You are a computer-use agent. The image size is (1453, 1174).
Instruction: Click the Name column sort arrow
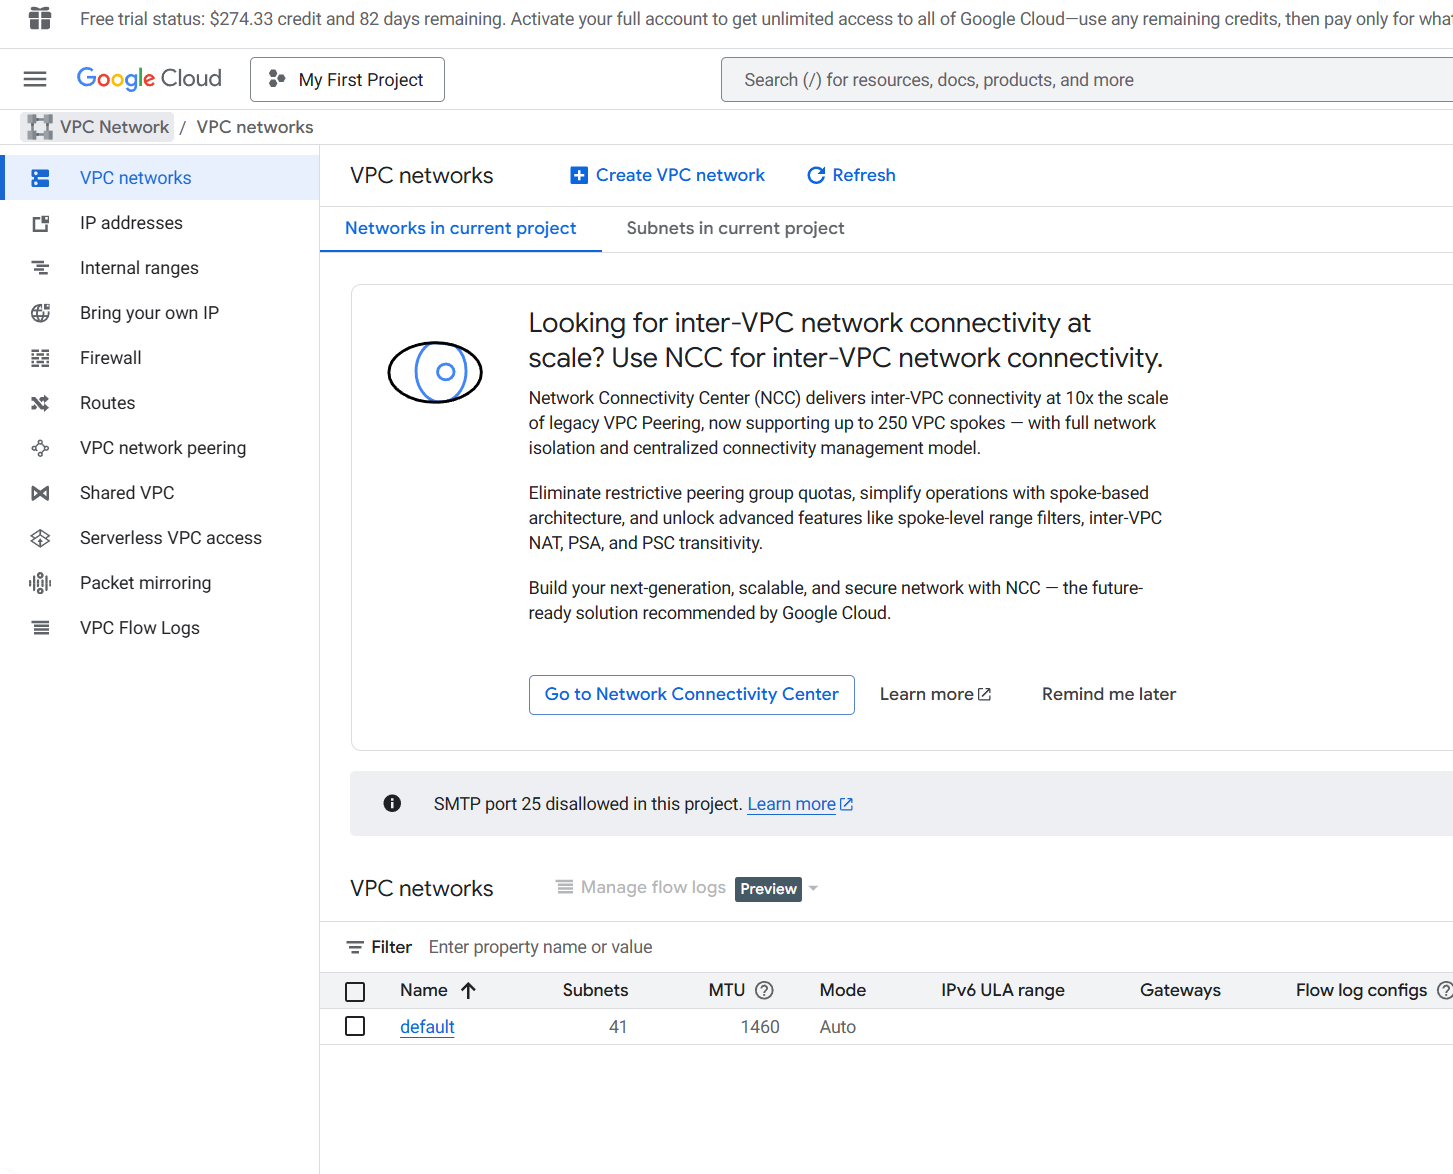pos(468,990)
